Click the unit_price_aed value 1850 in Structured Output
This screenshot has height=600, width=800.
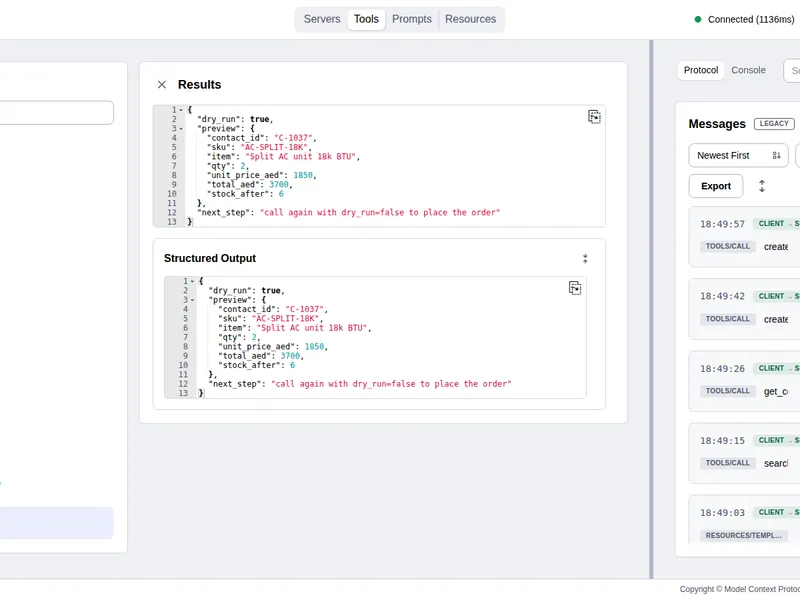tap(314, 347)
